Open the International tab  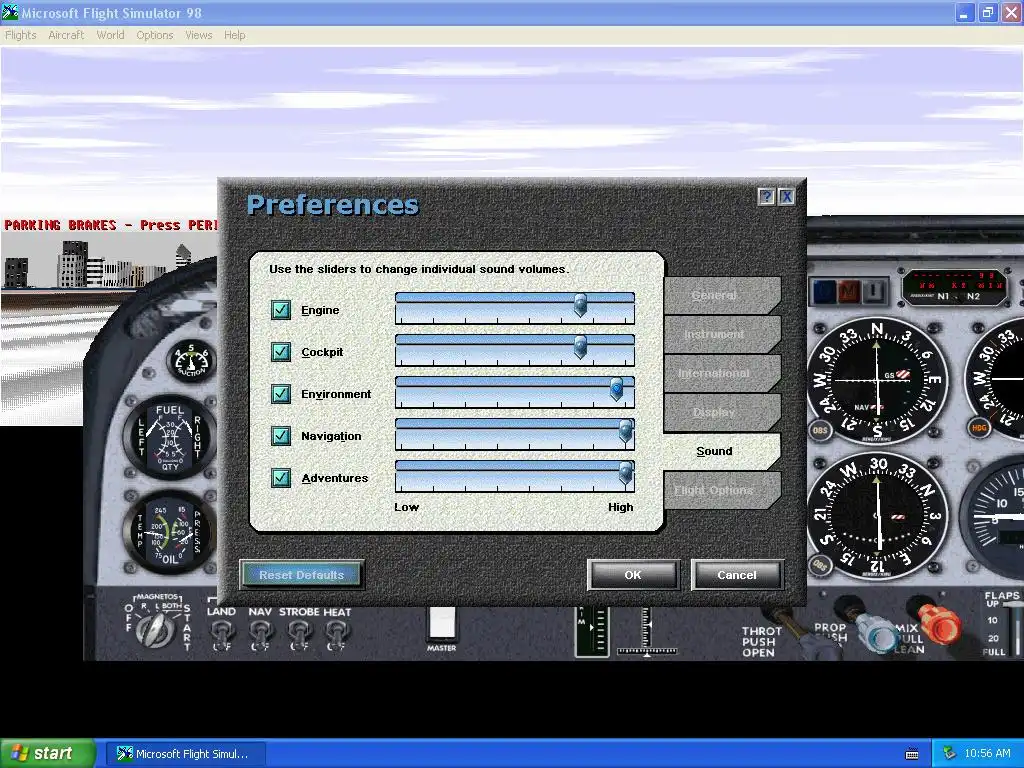[722, 374]
